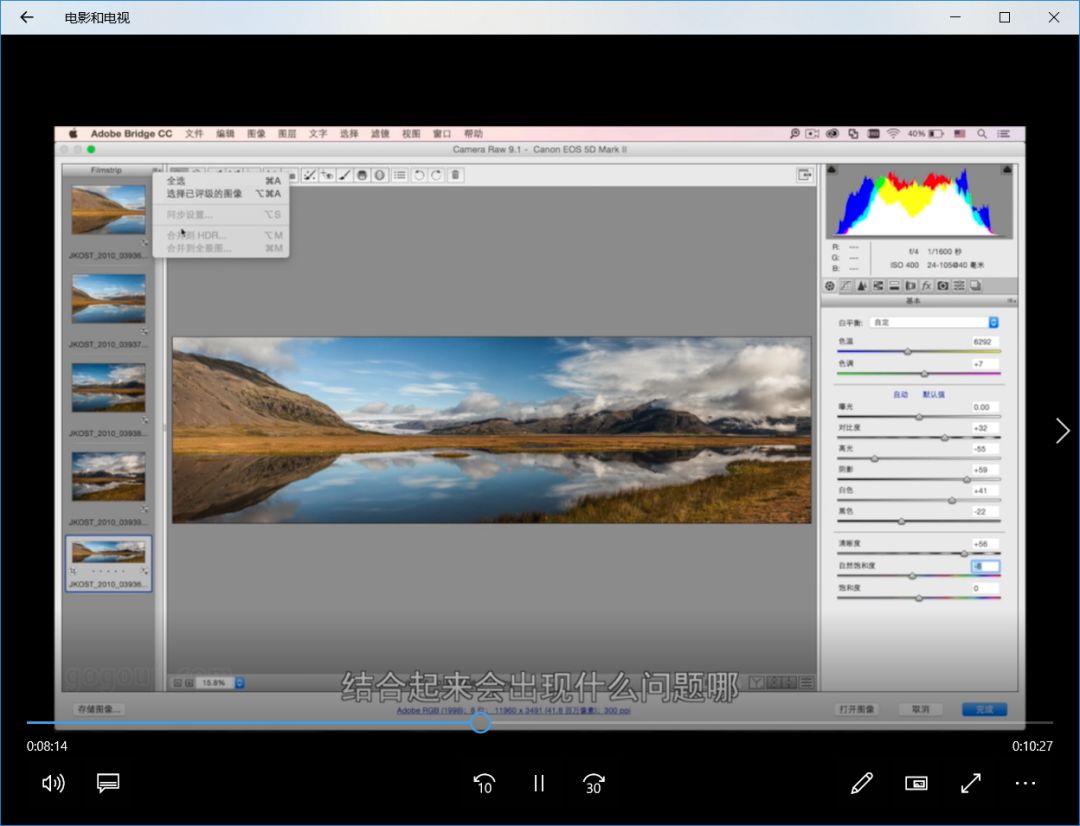The image size is (1080, 826).
Task: Click the 存储图像 button
Action: point(99,709)
